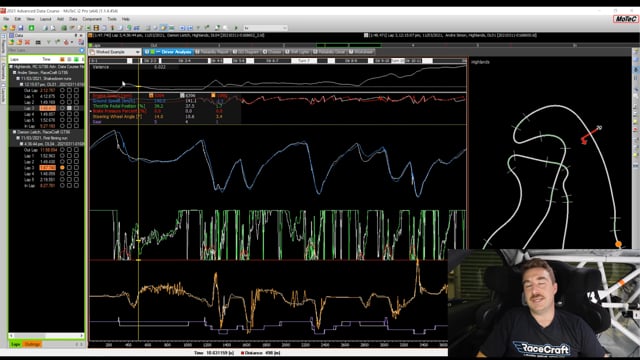Viewport: 640px width, 360px height.
Task: Click the green play arrow toolbar icon
Action: (x=236, y=28)
